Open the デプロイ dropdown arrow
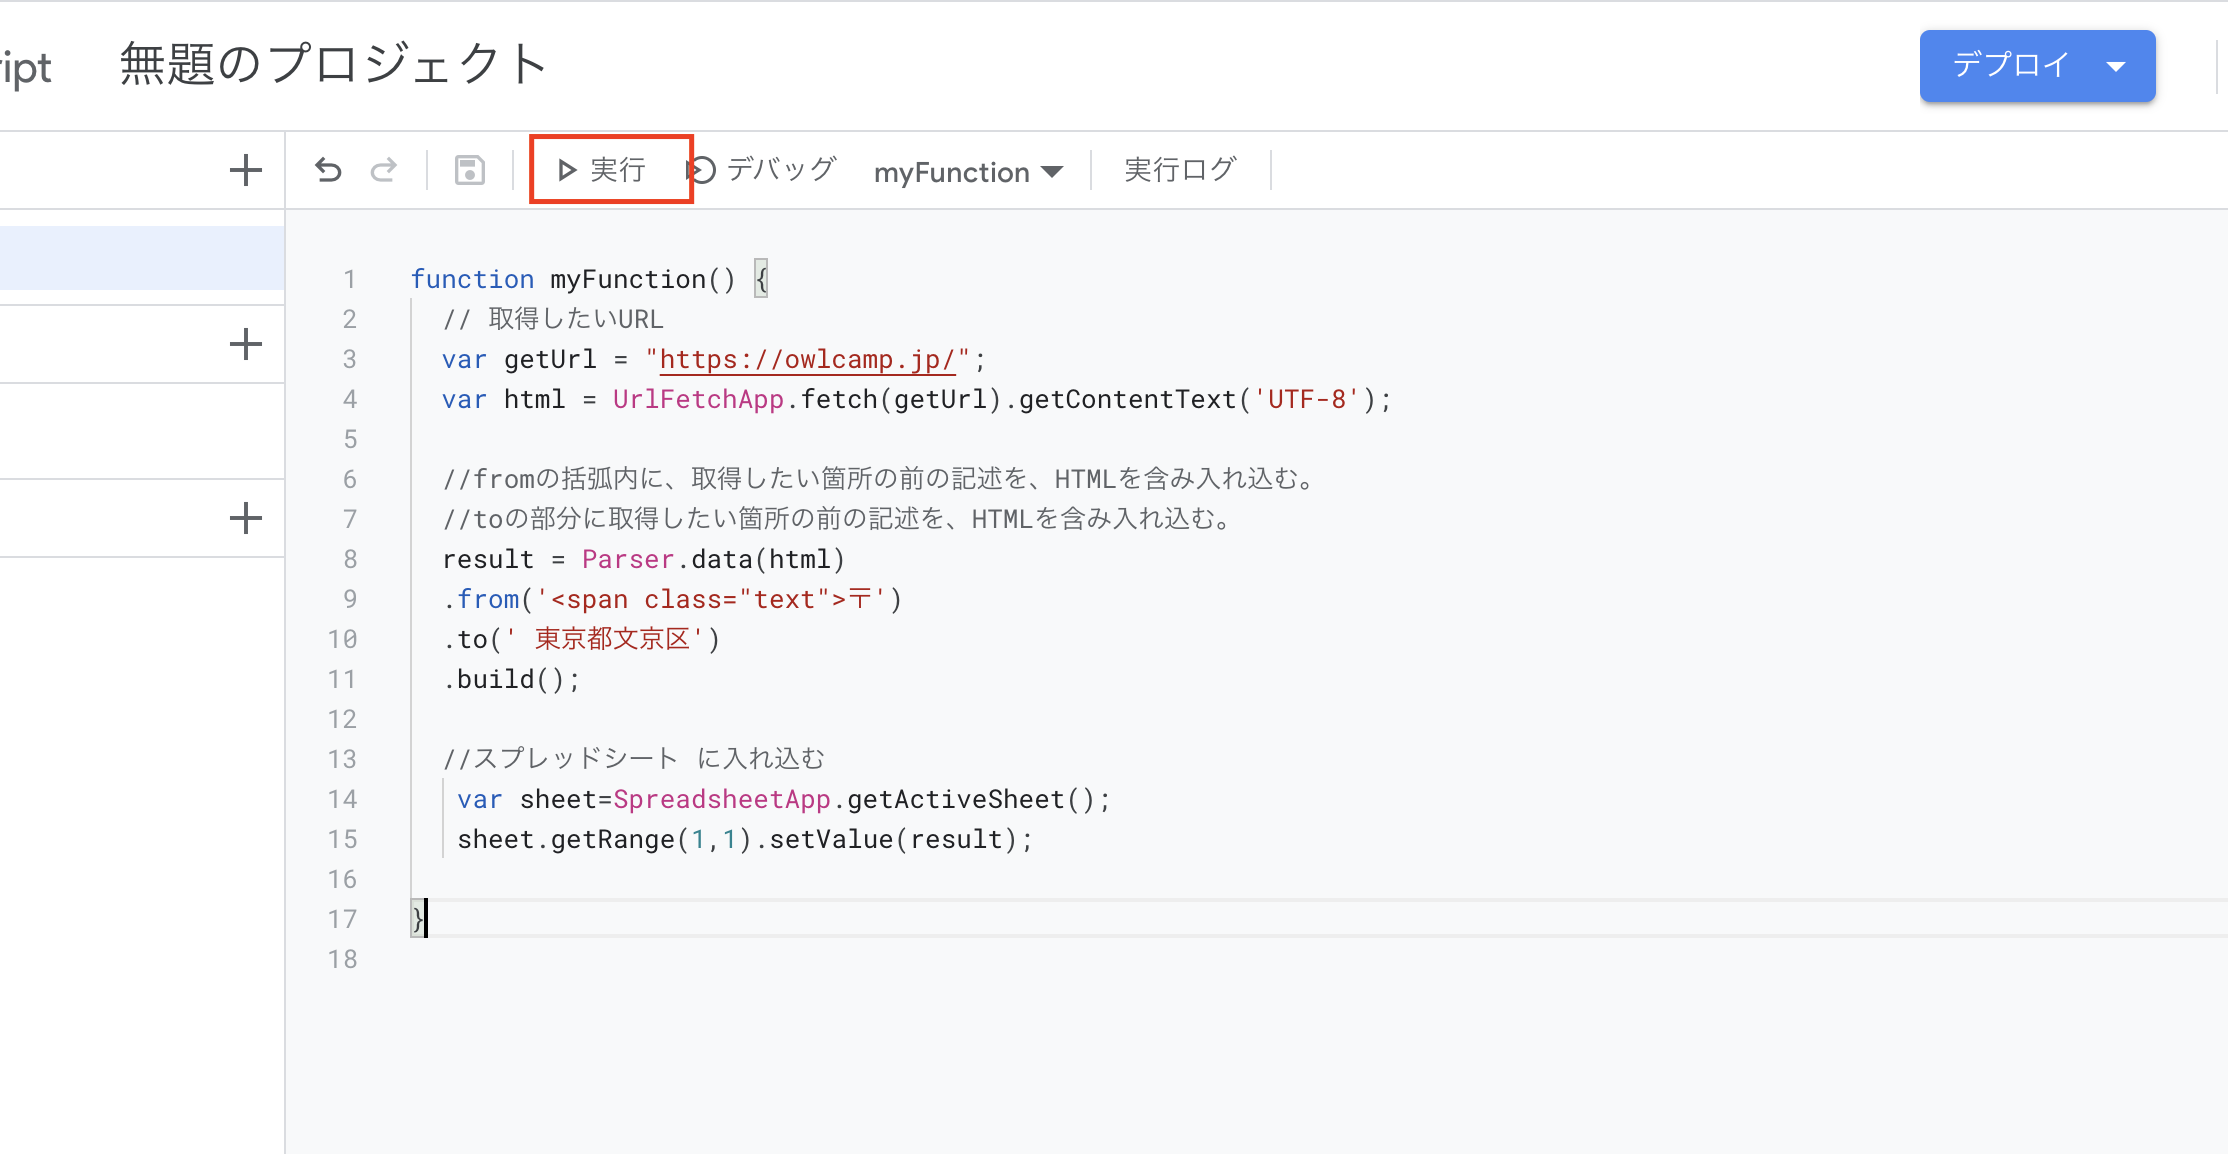Viewport: 2228px width, 1154px height. [2117, 66]
